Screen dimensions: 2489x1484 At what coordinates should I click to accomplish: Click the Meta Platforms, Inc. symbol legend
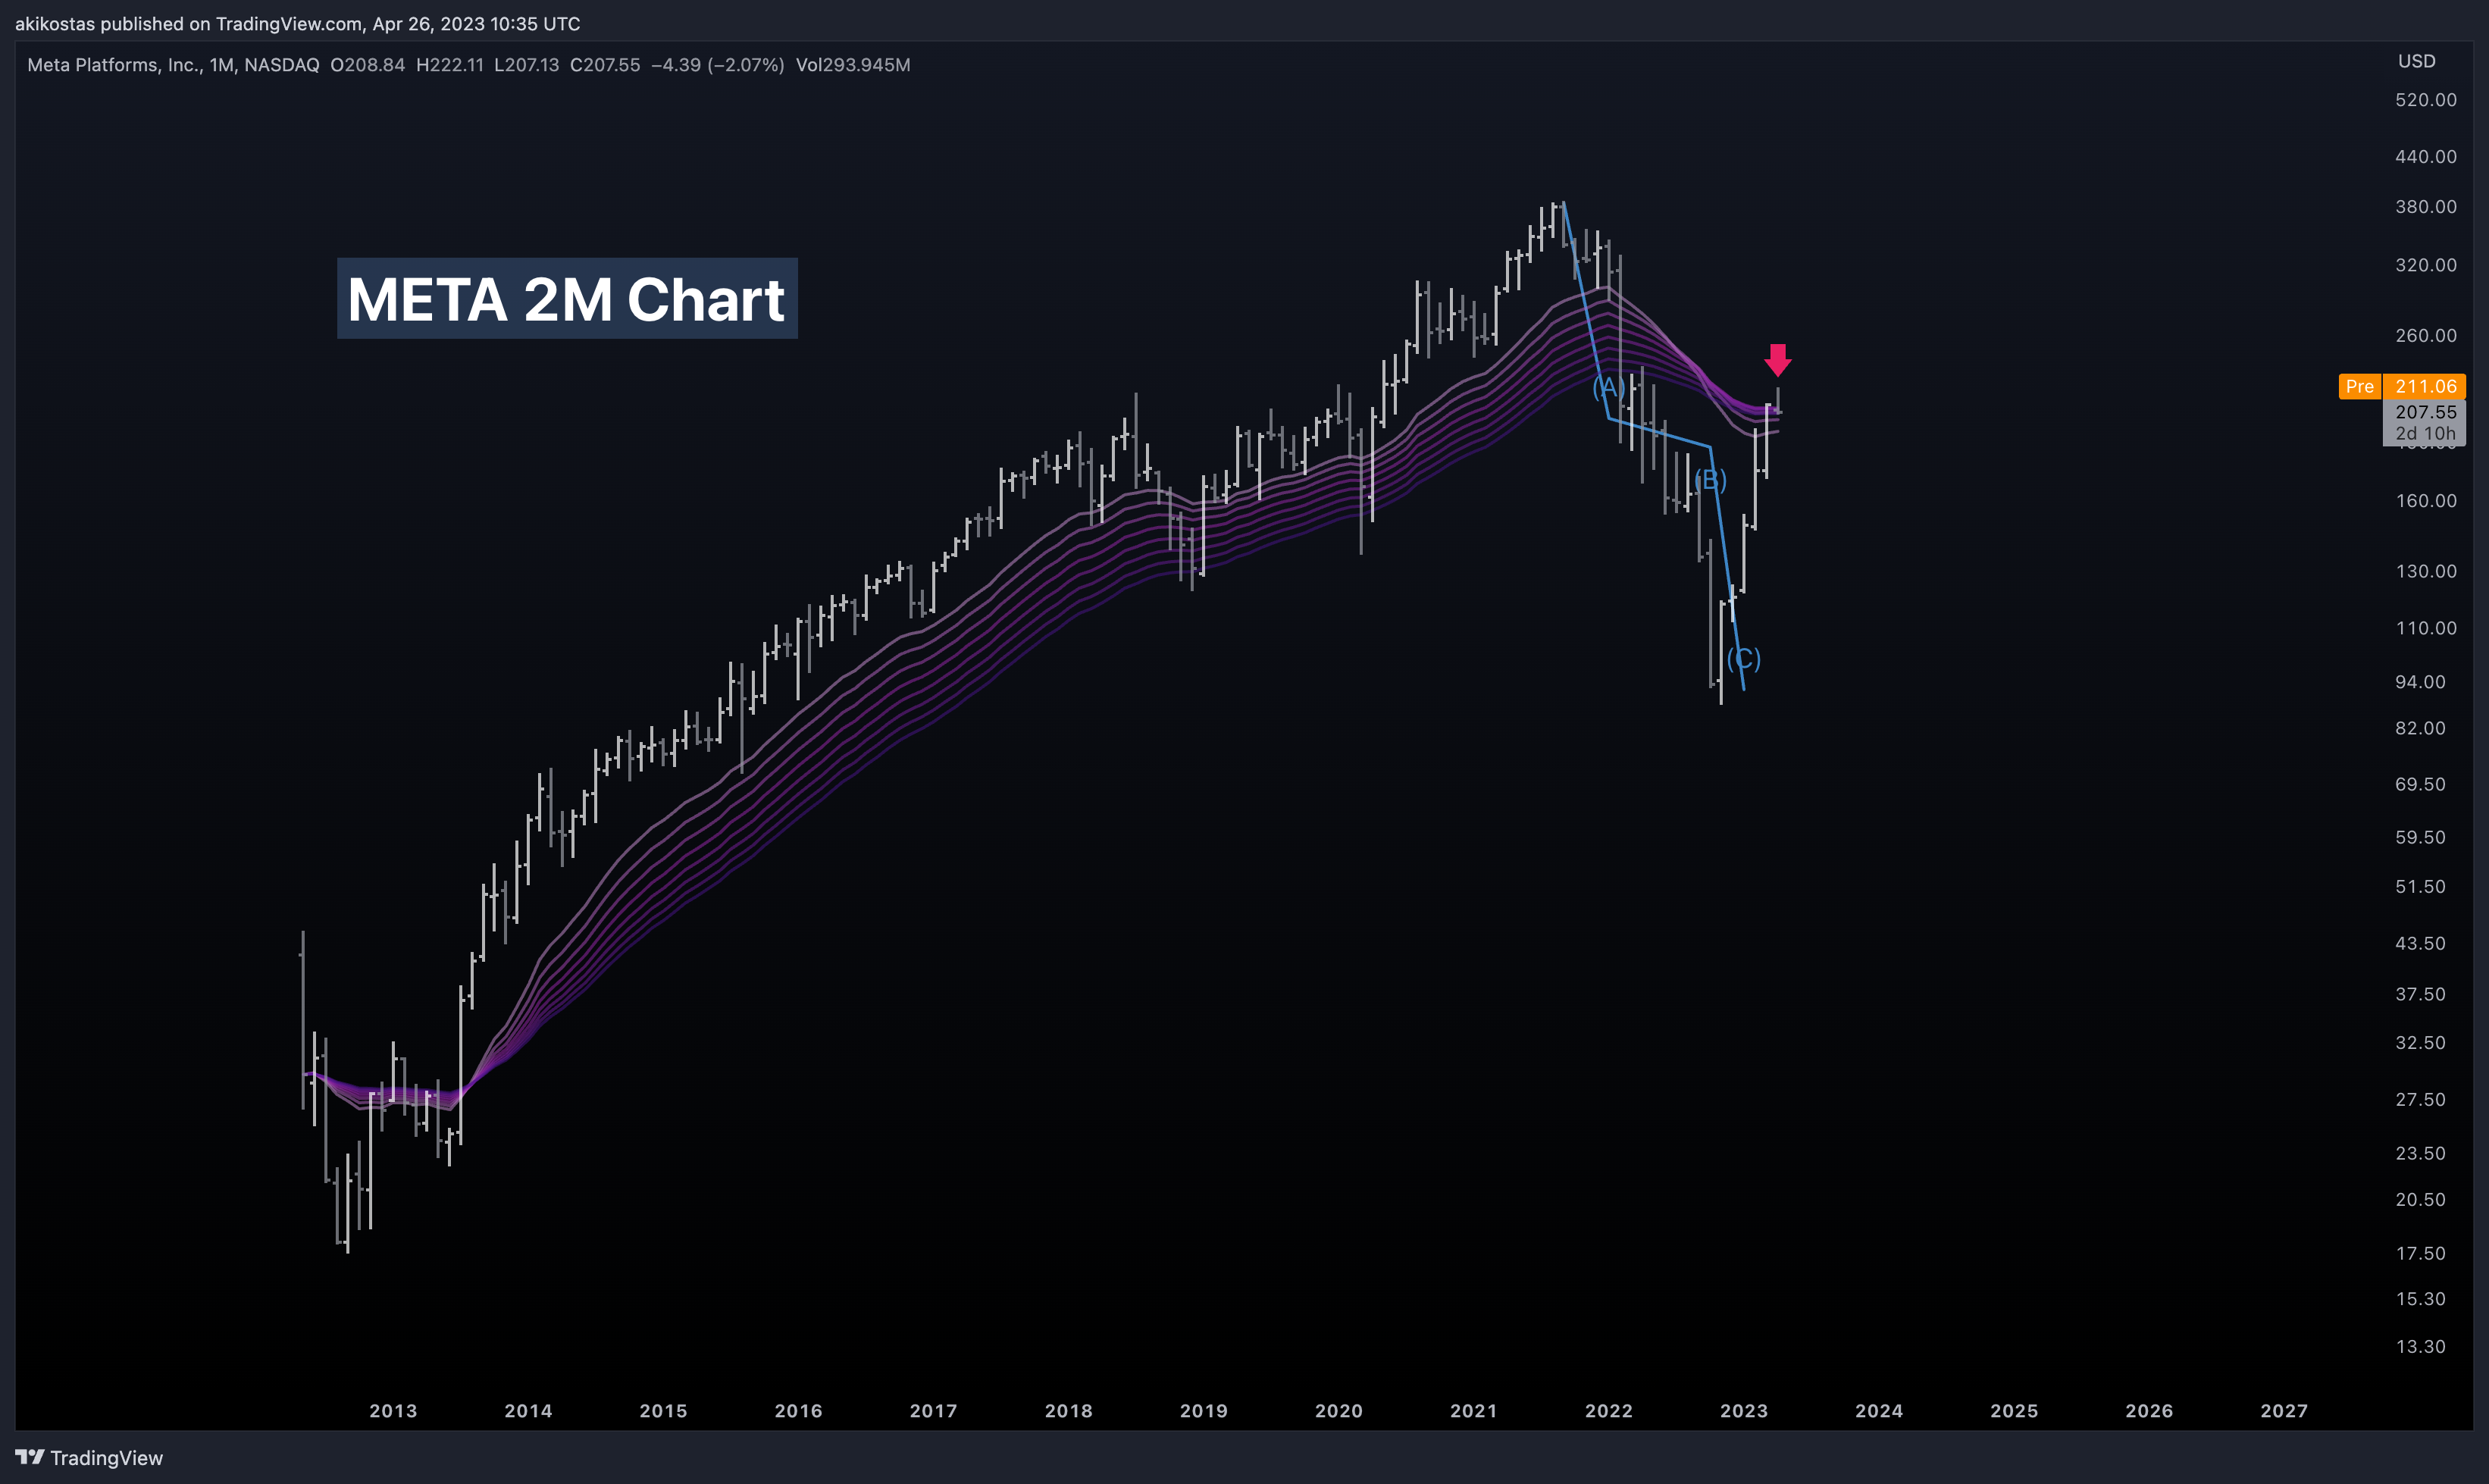(x=173, y=65)
